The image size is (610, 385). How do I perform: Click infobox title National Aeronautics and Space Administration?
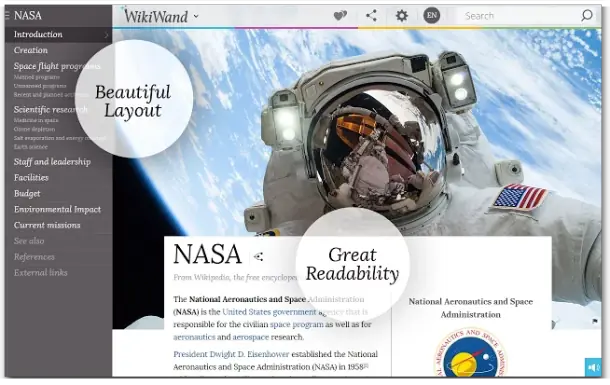click(470, 308)
